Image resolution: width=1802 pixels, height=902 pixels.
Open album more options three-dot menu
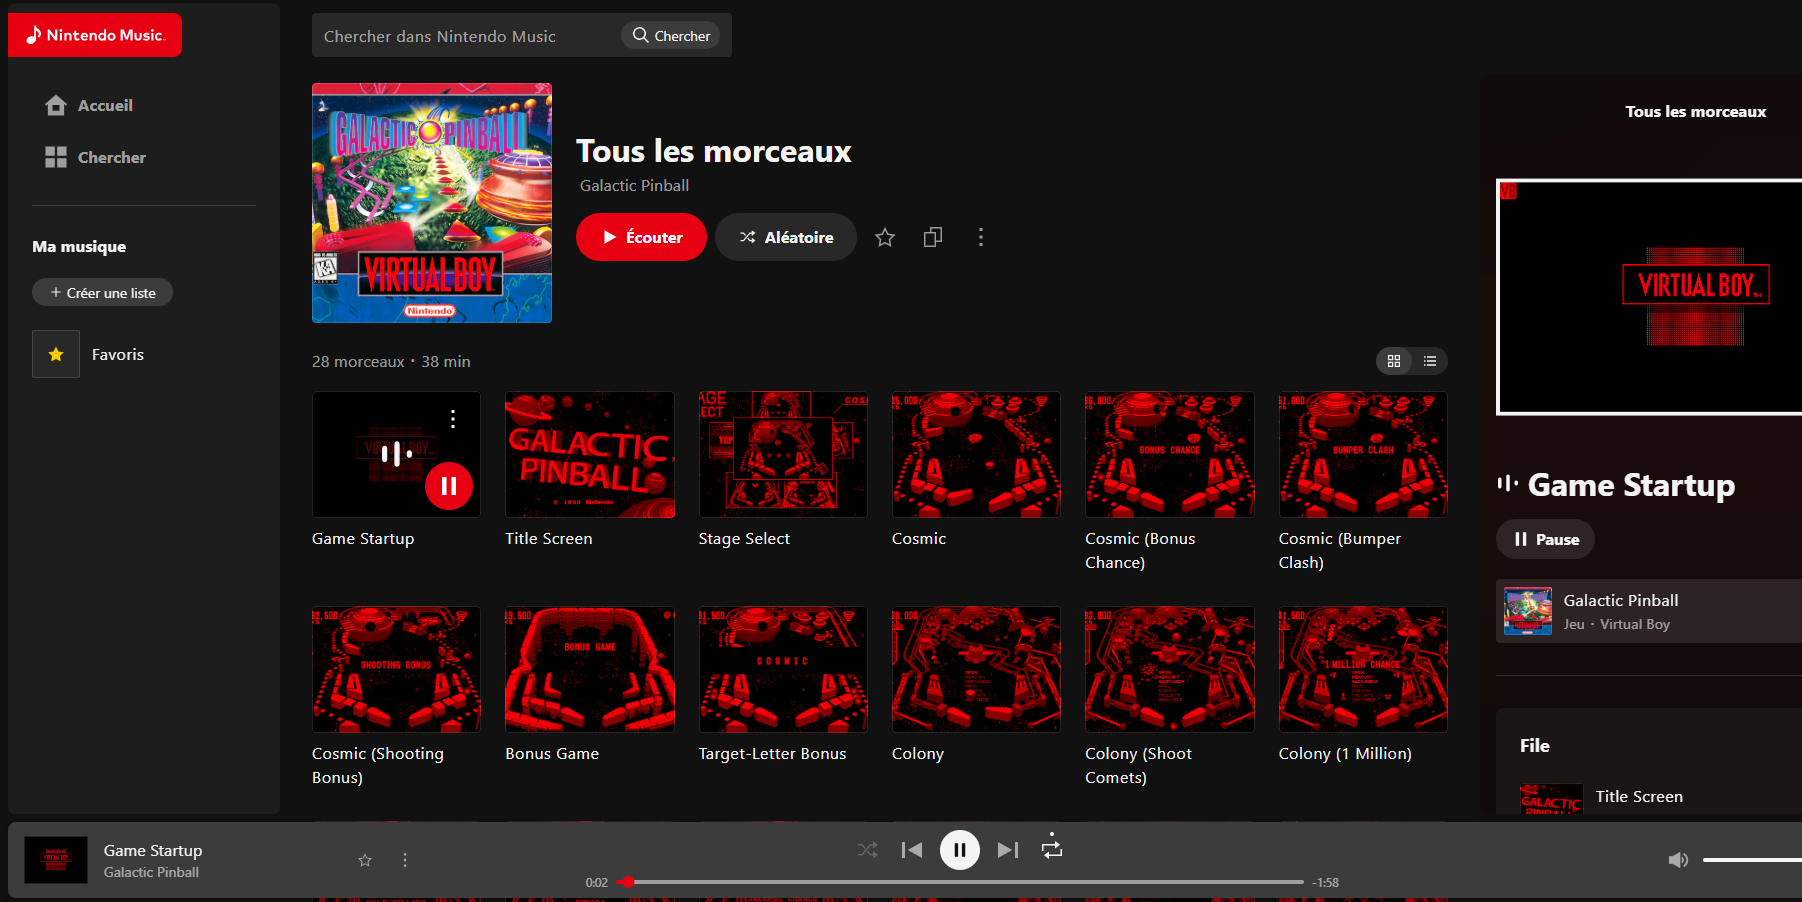tap(981, 237)
